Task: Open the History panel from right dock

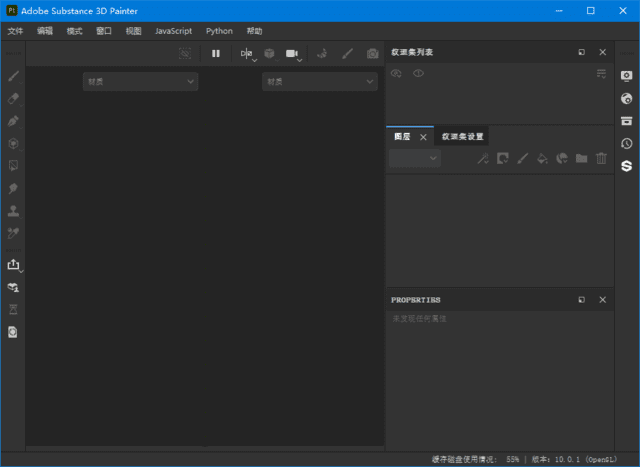Action: coord(627,143)
